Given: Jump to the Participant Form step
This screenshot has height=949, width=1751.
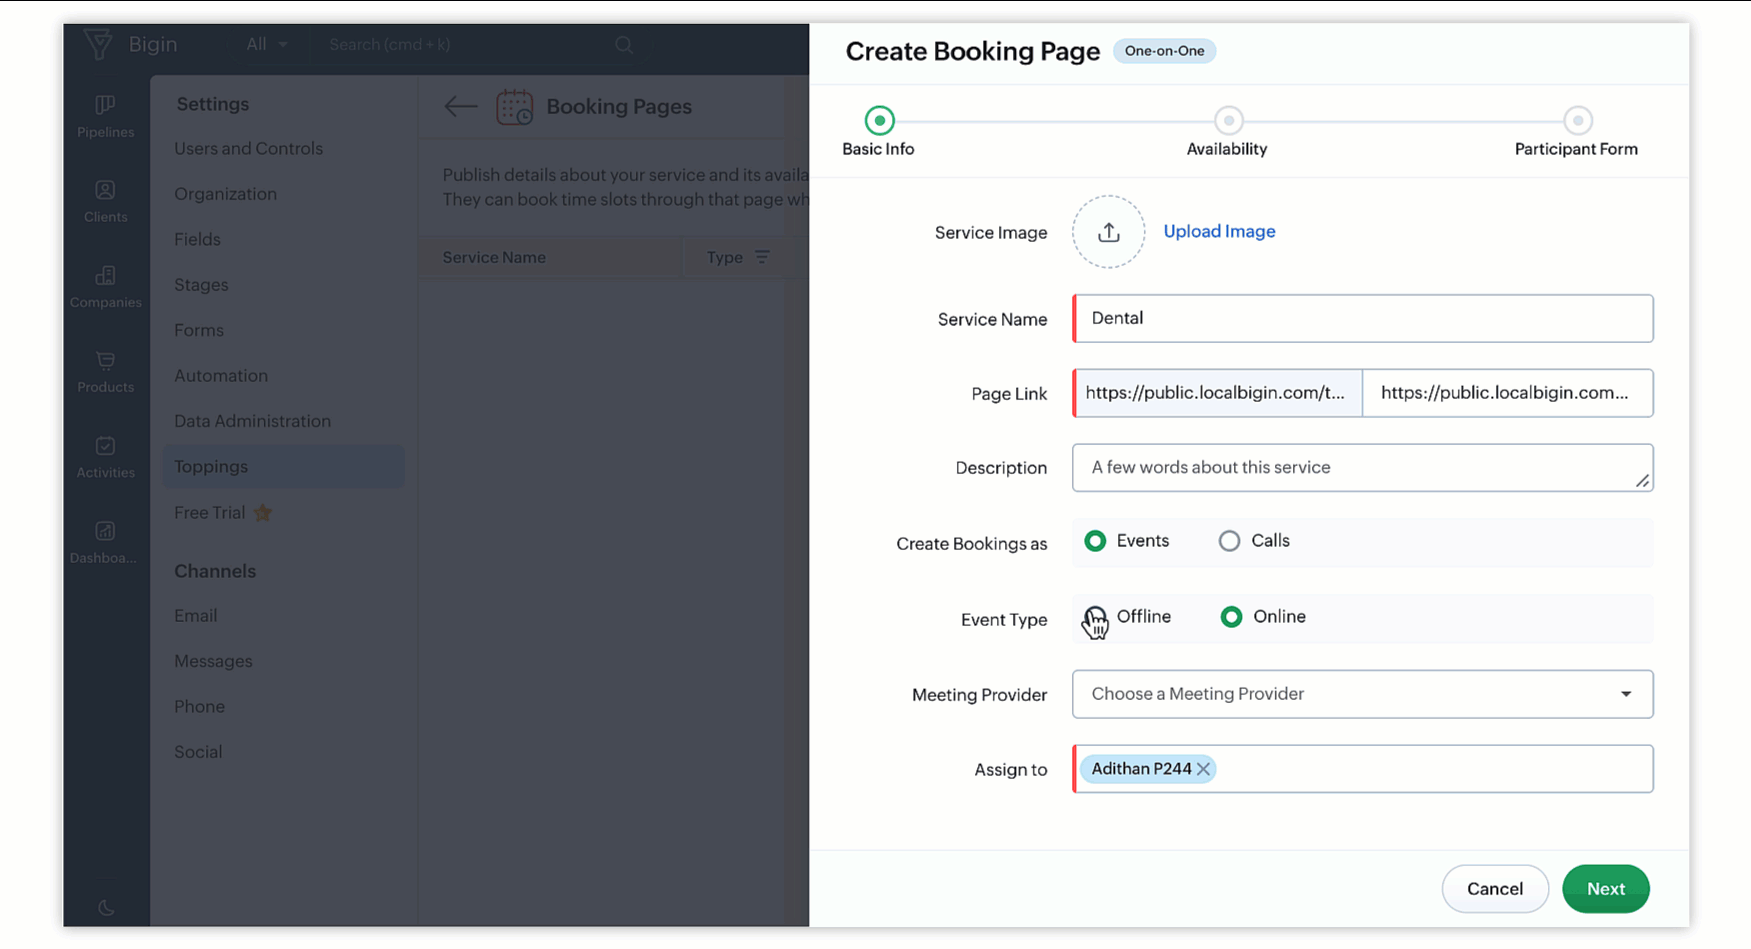Looking at the screenshot, I should coord(1577,121).
